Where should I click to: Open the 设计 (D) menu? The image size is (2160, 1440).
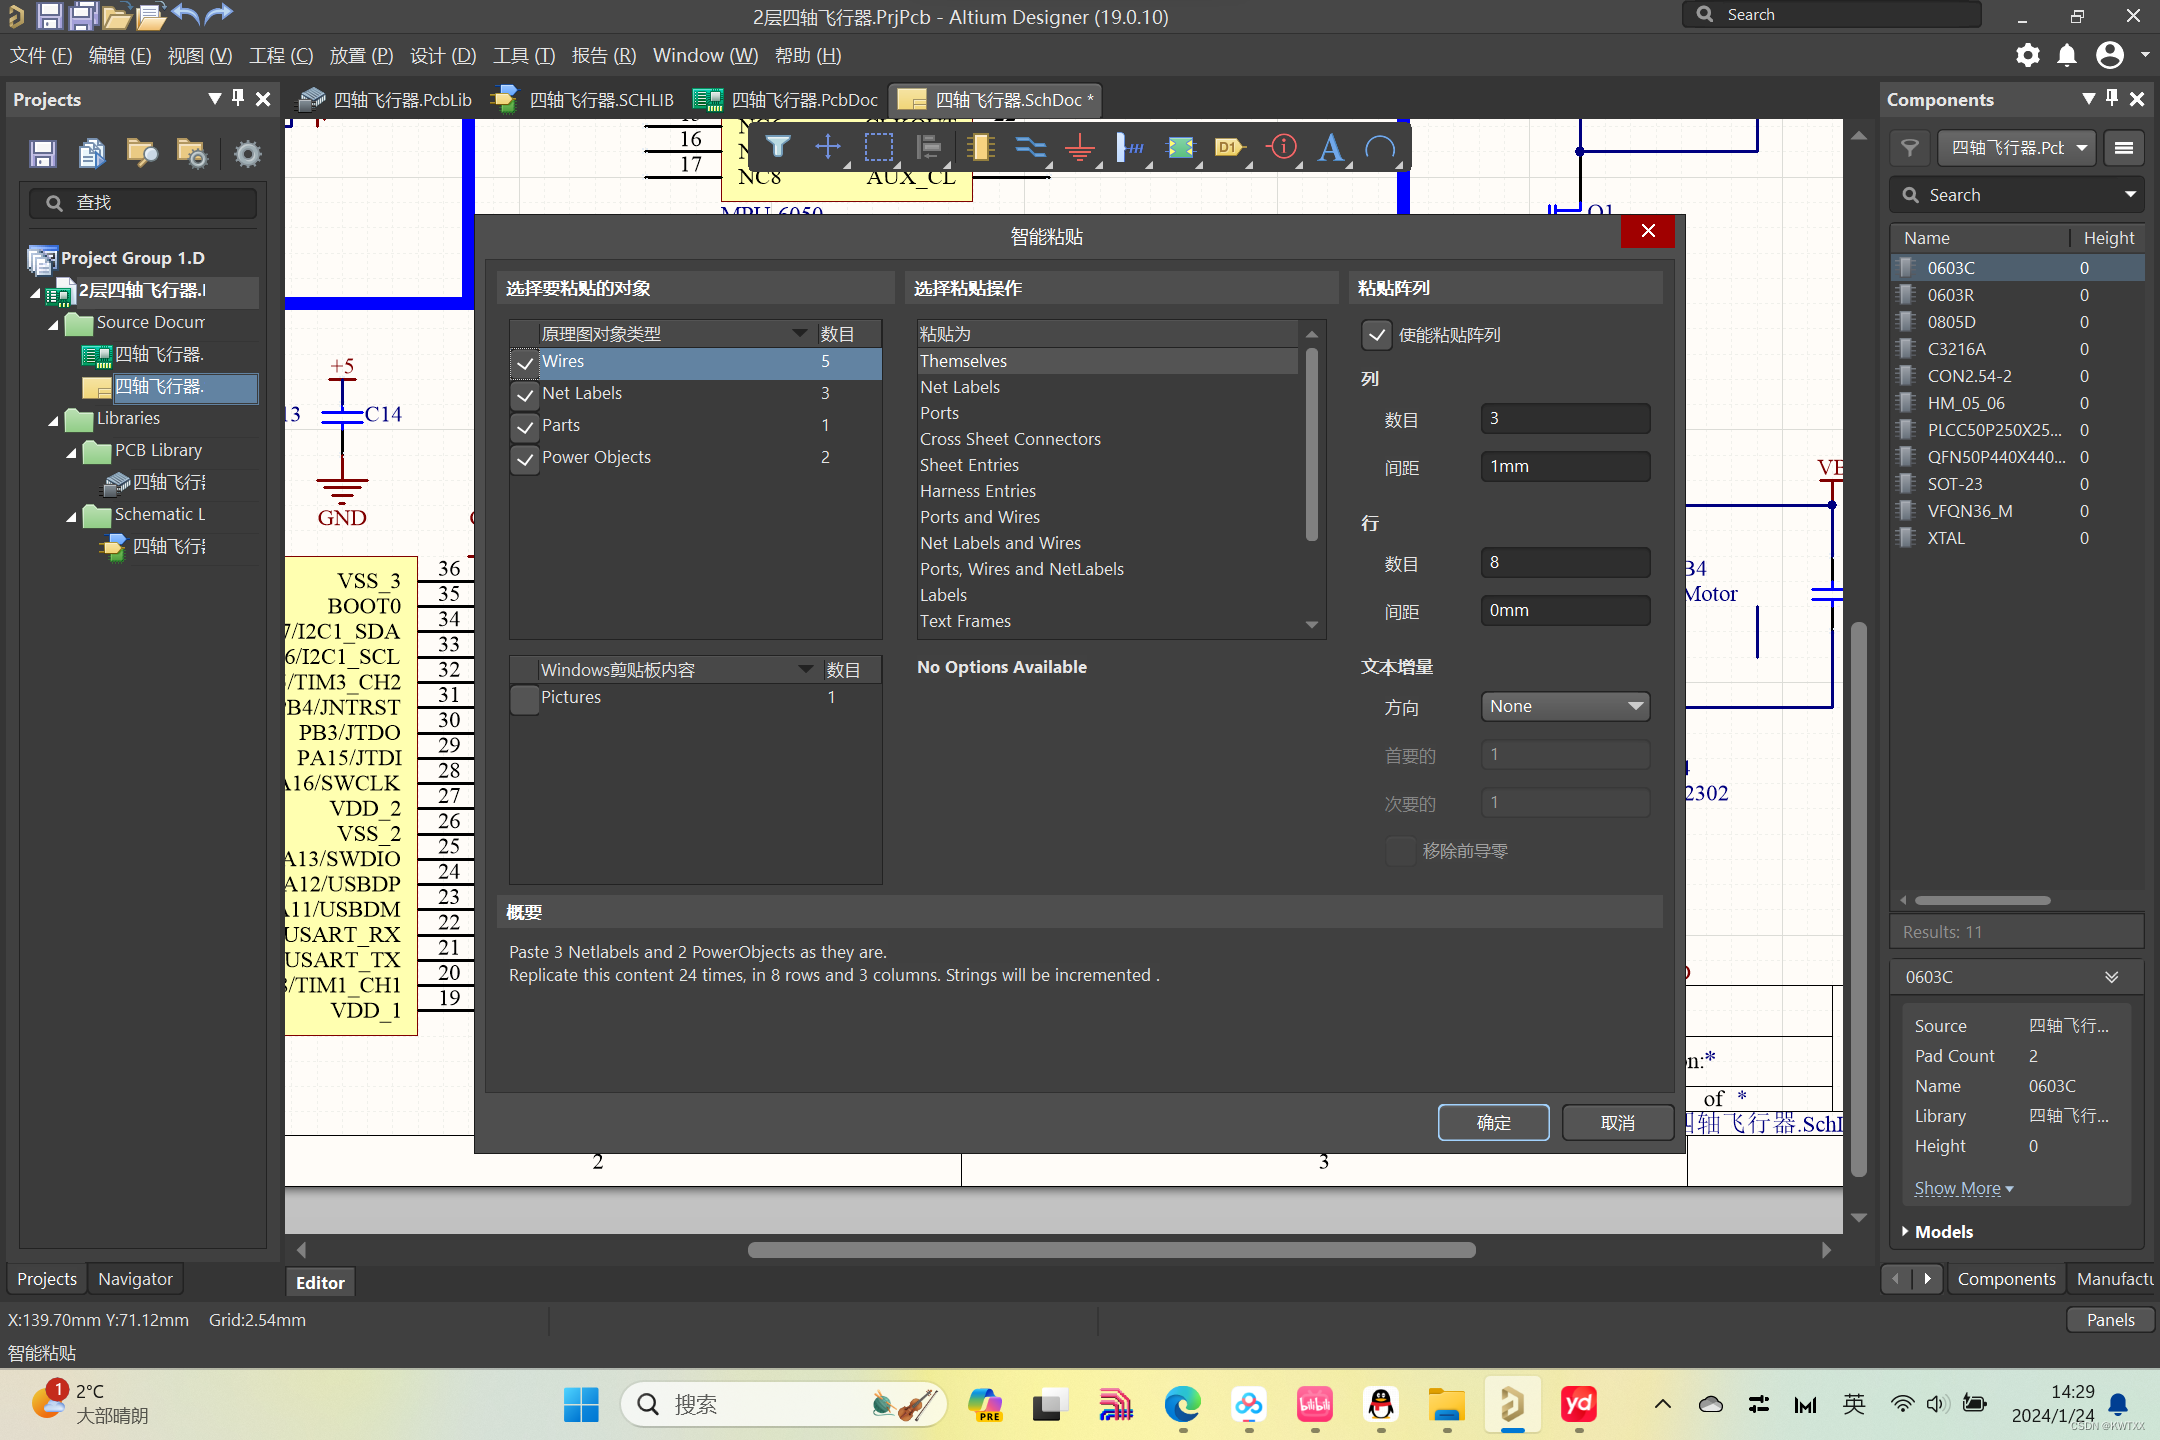tap(443, 55)
